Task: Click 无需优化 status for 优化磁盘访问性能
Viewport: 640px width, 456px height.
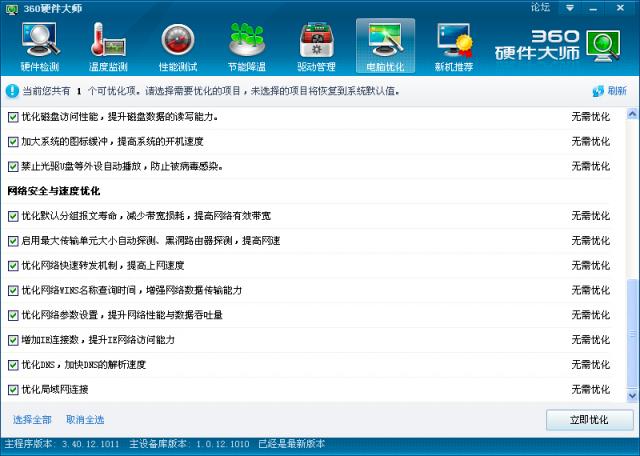Action: [591, 117]
